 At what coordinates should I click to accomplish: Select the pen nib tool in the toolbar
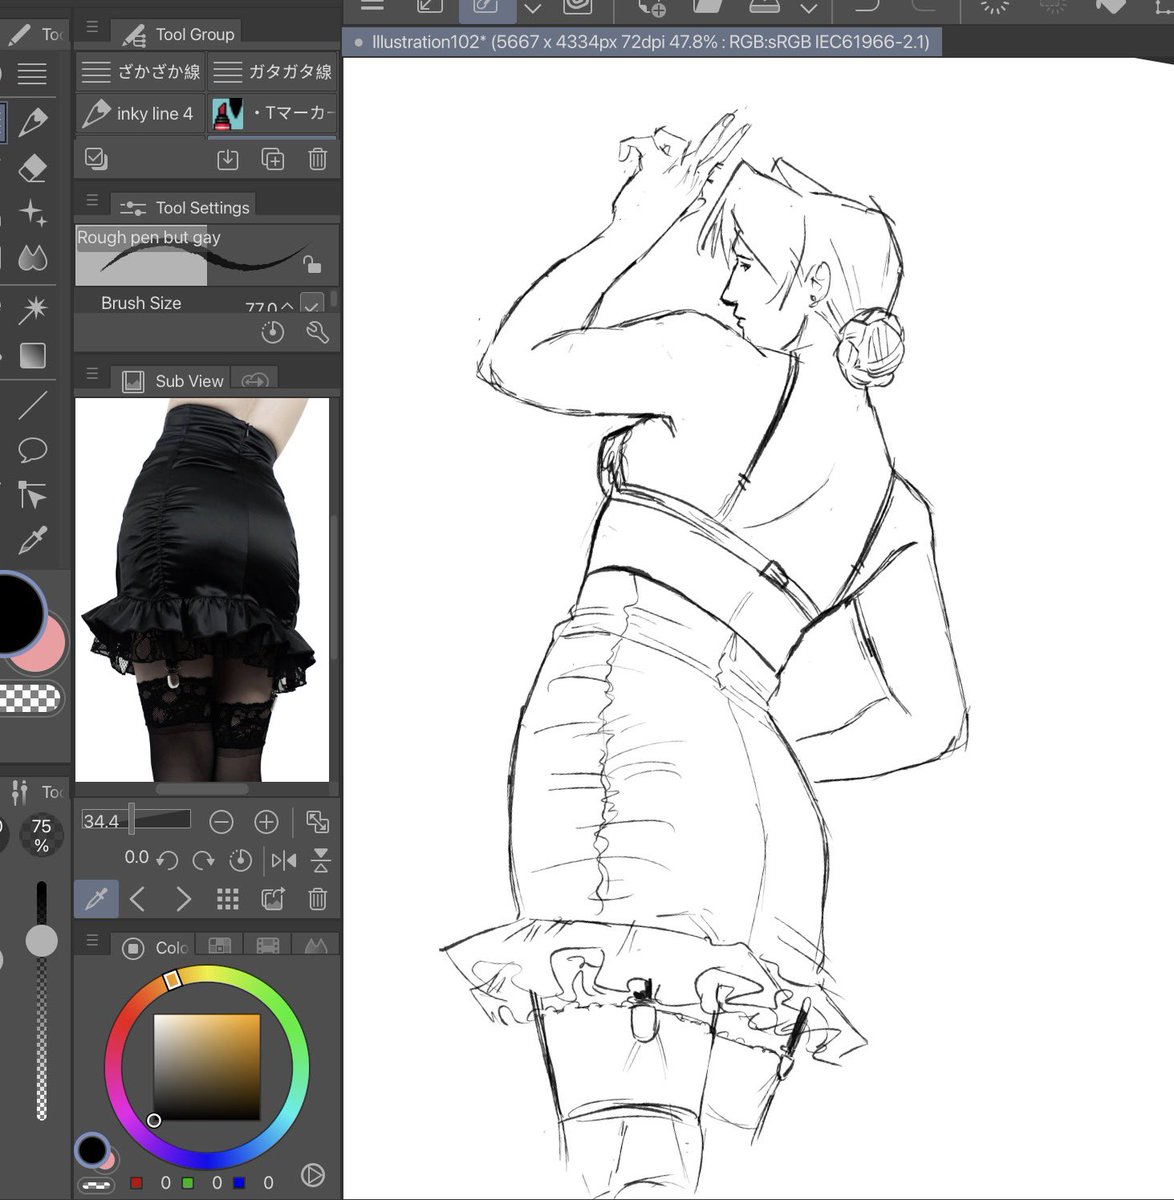point(33,121)
